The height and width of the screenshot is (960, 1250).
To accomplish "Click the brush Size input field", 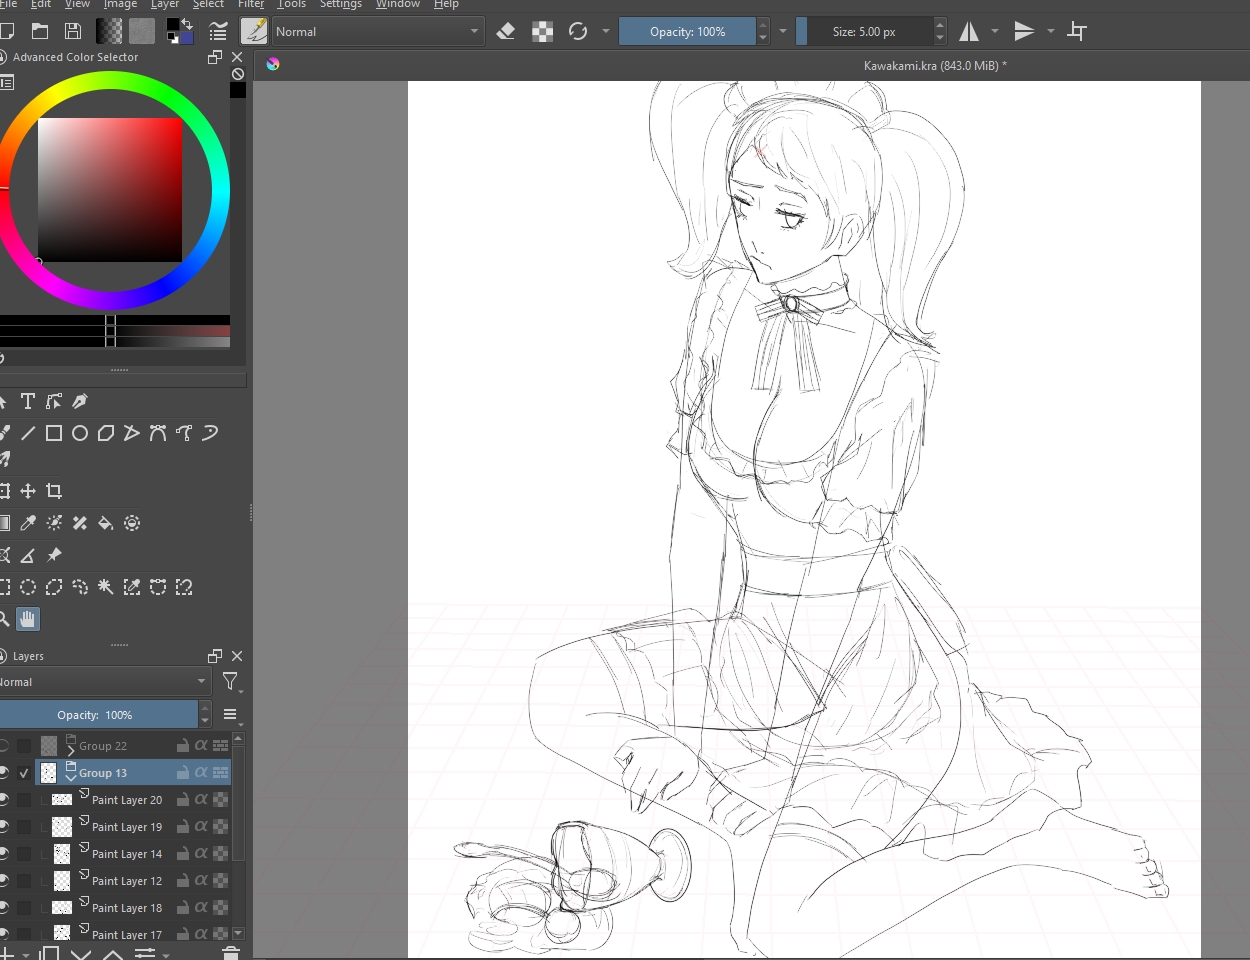I will [865, 32].
